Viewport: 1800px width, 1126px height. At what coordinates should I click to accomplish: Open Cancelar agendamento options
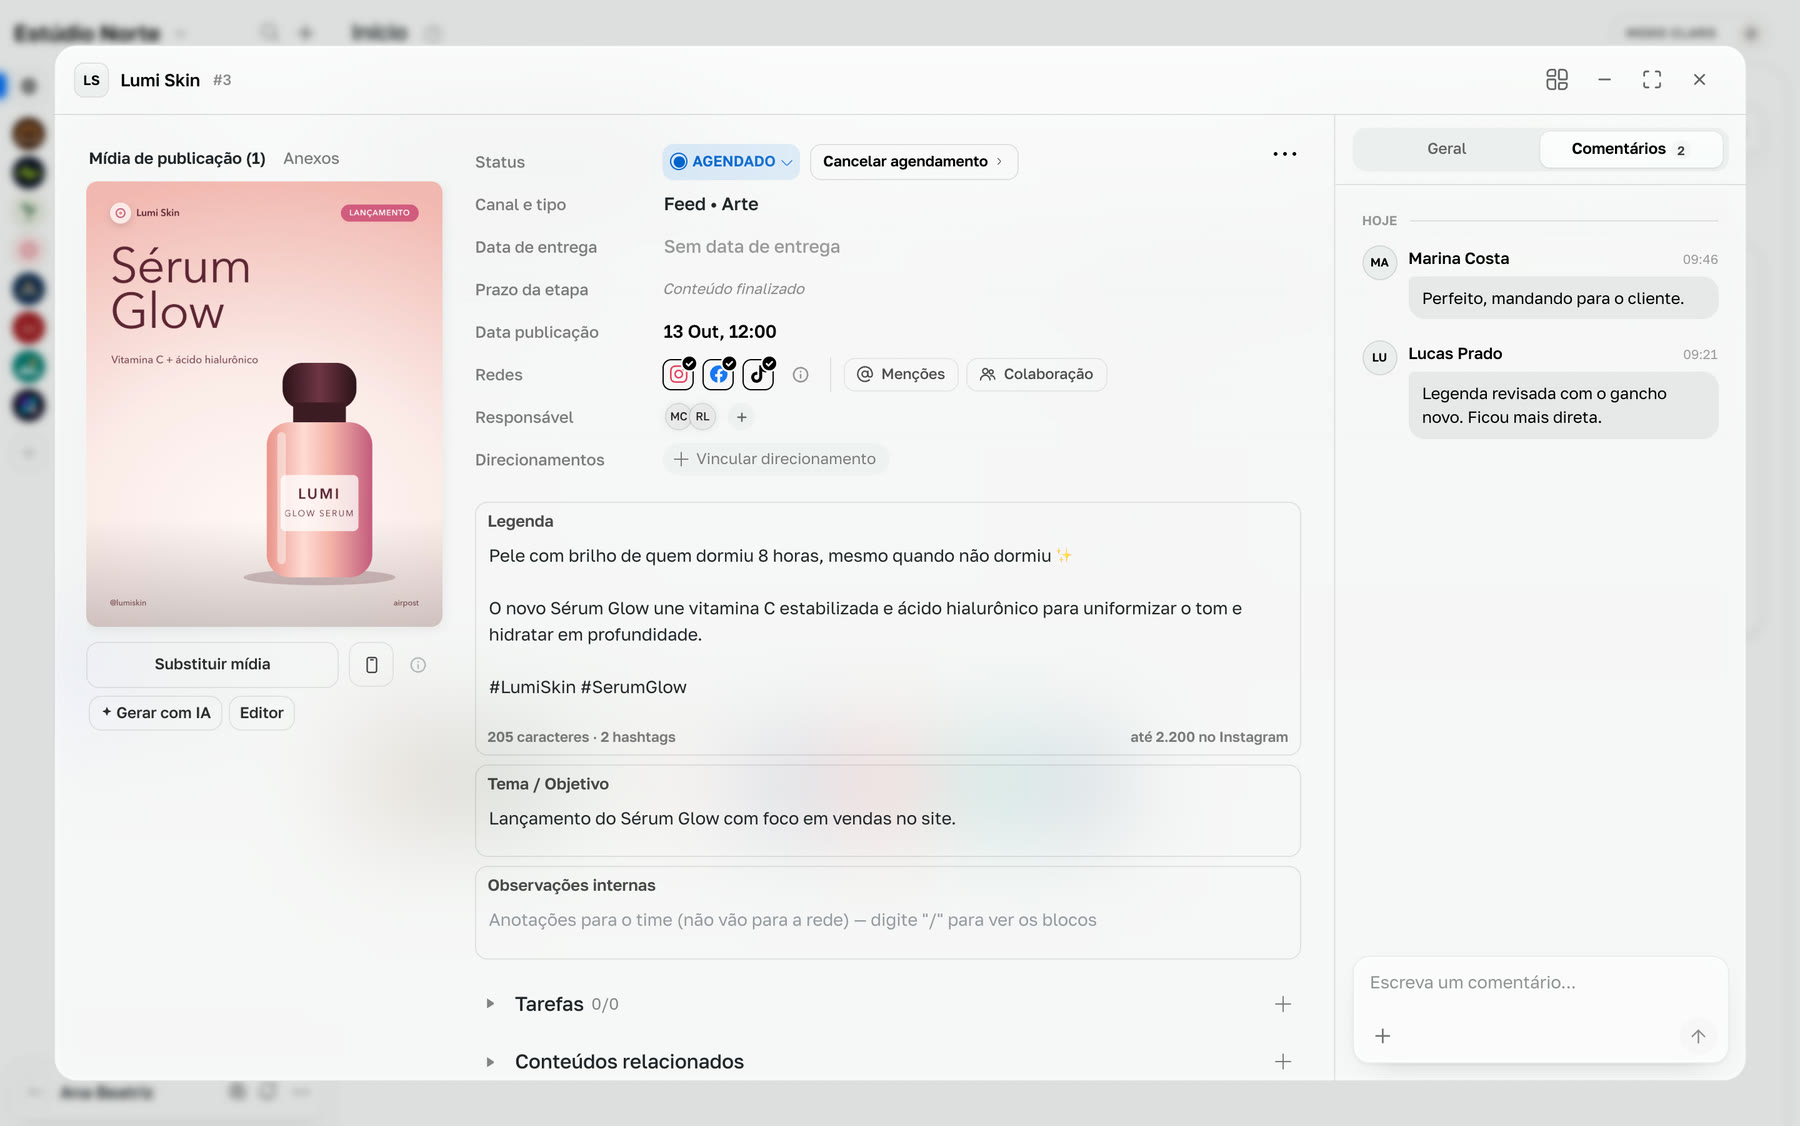914,162
